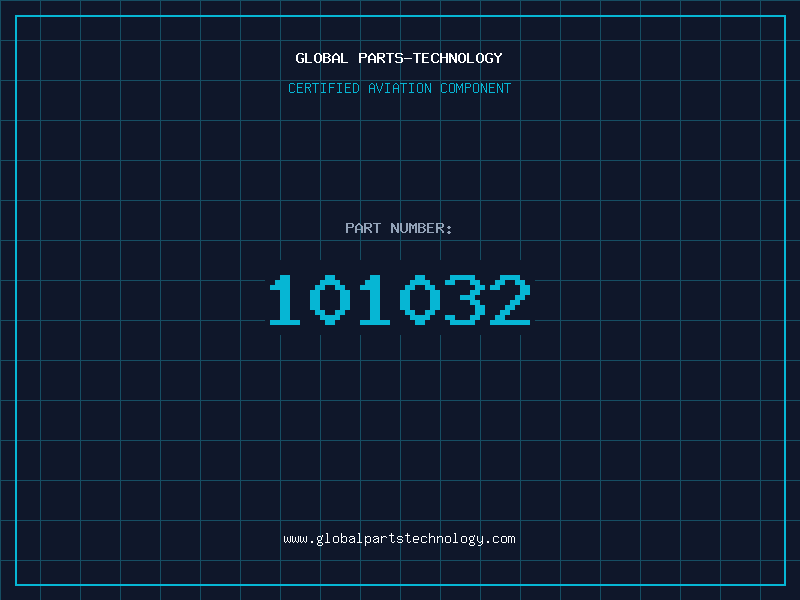This screenshot has width=800, height=600.
Task: Click the GLOBAL PARTS-TECHNOLOGY heading
Action: [x=399, y=58]
